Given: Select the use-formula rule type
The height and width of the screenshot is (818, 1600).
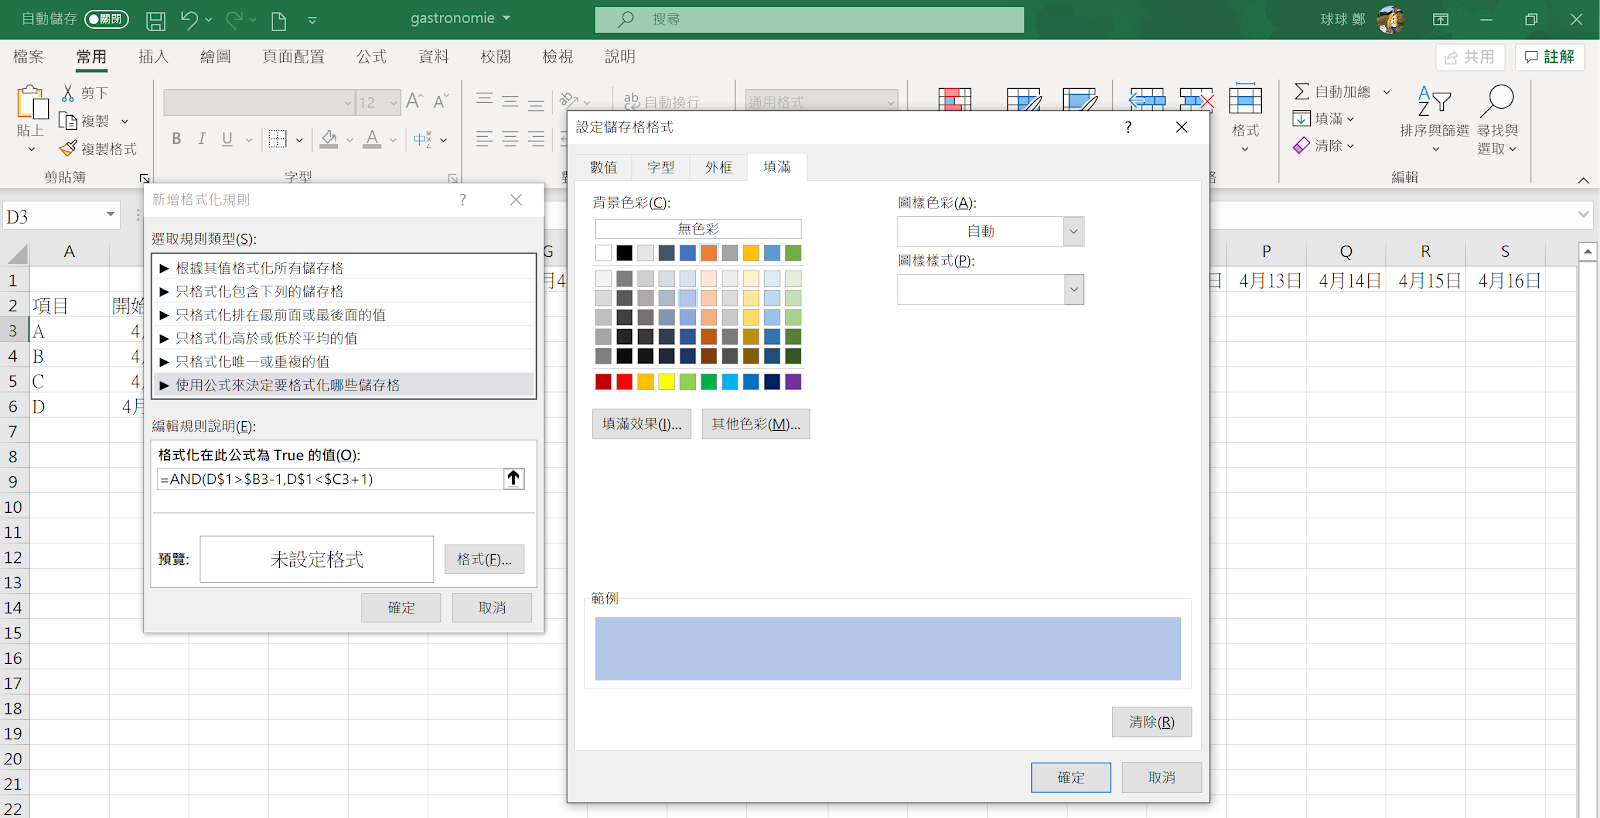Looking at the screenshot, I should click(287, 385).
